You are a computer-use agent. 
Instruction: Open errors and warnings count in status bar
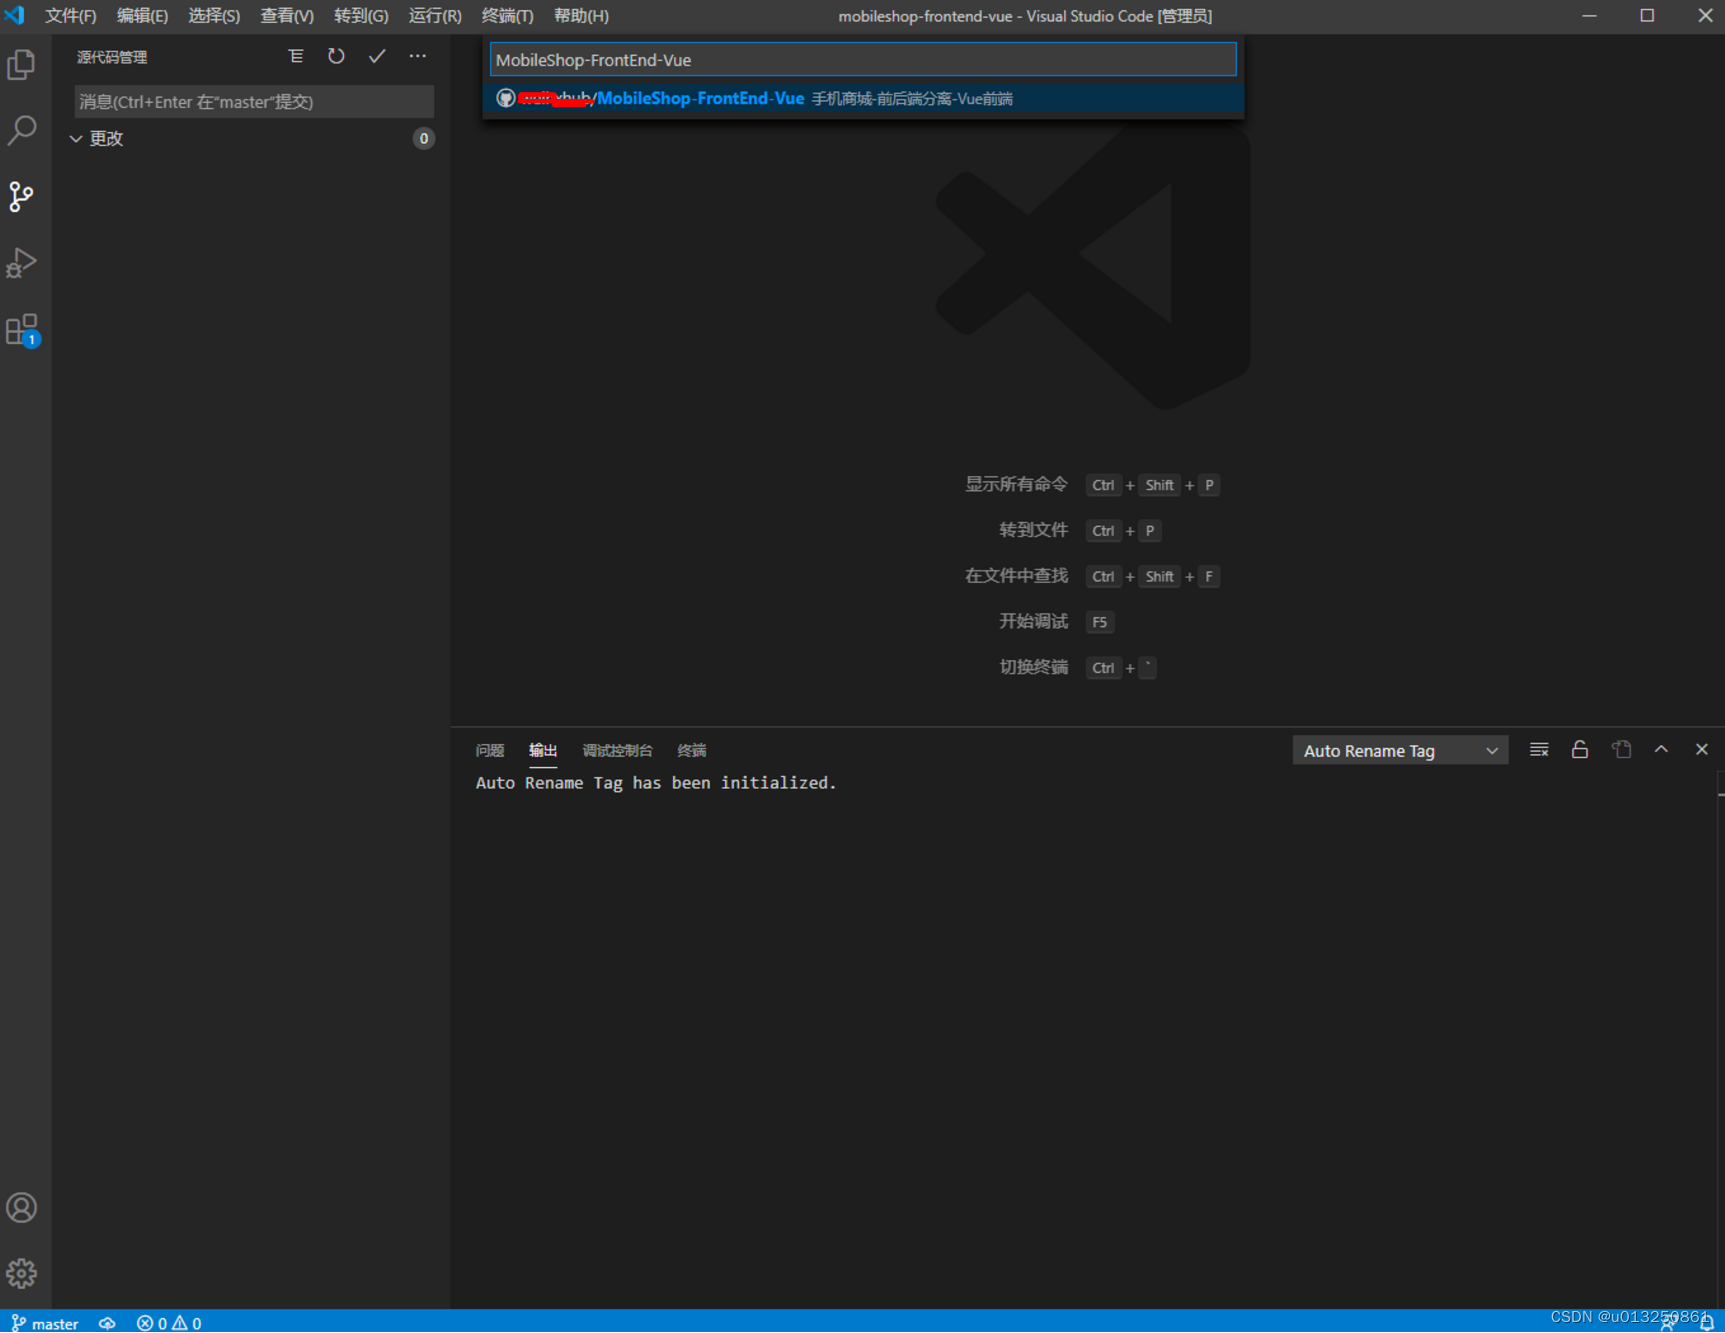click(169, 1323)
